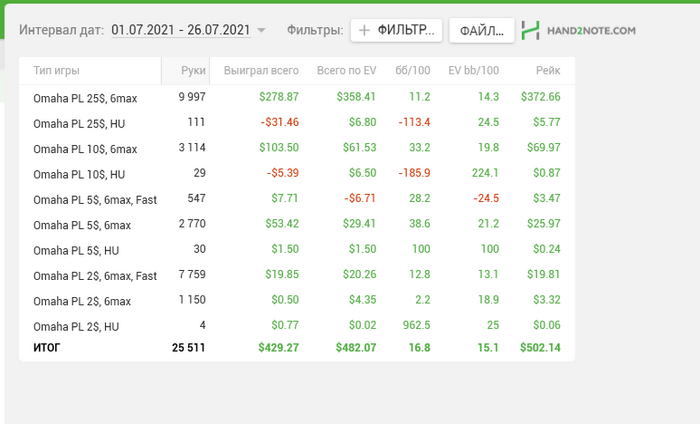Sort by Рейк column header

click(x=548, y=71)
